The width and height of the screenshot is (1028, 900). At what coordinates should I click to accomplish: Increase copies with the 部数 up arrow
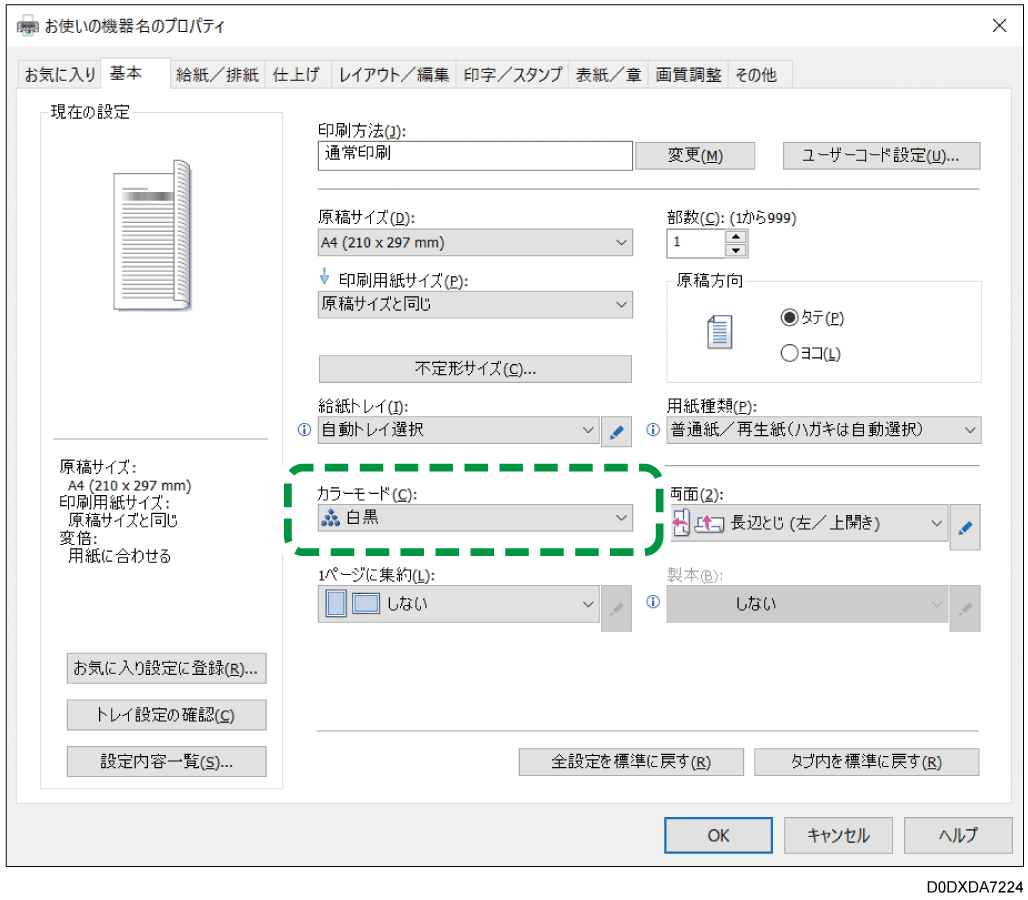[x=737, y=236]
